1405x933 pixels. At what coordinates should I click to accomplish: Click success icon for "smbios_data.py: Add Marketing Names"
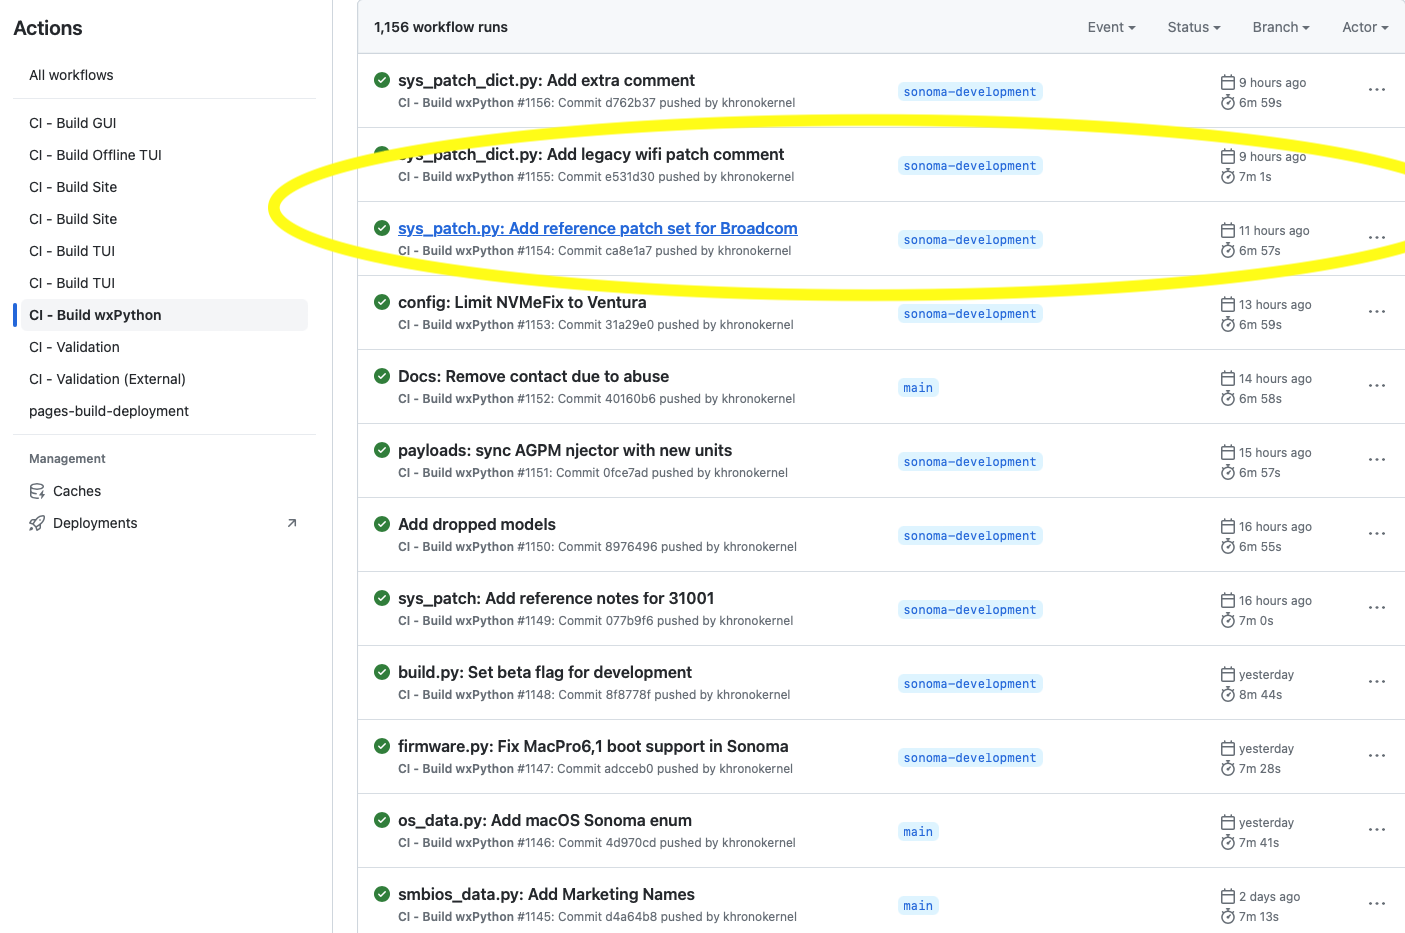[382, 894]
